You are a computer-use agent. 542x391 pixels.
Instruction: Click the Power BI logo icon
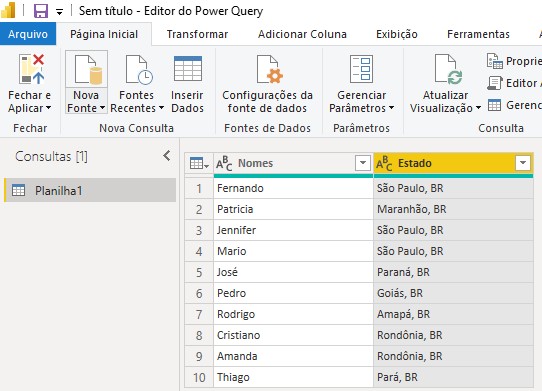(x=8, y=10)
